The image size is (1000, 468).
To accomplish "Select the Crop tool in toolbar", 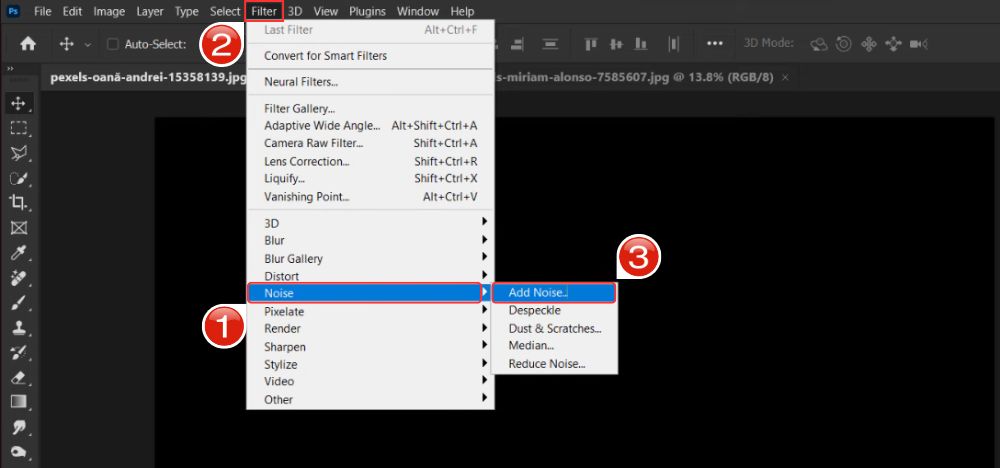I will [x=18, y=202].
